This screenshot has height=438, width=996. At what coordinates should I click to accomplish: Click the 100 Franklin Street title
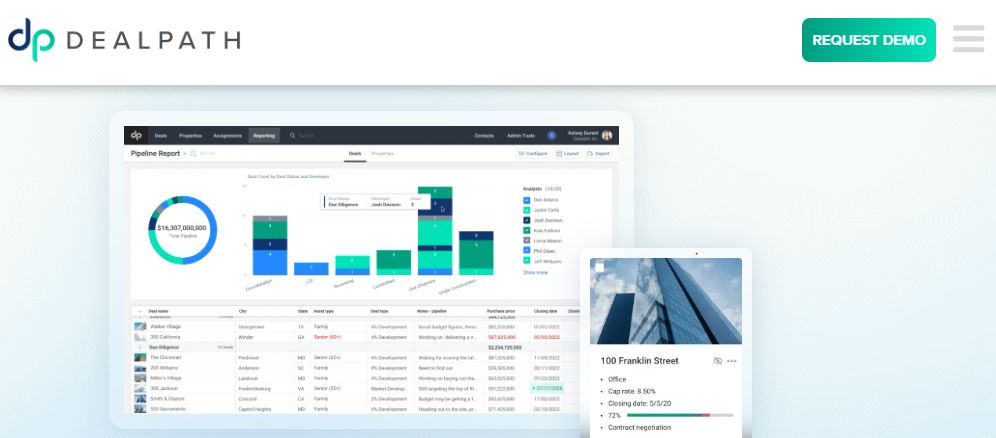(x=639, y=361)
